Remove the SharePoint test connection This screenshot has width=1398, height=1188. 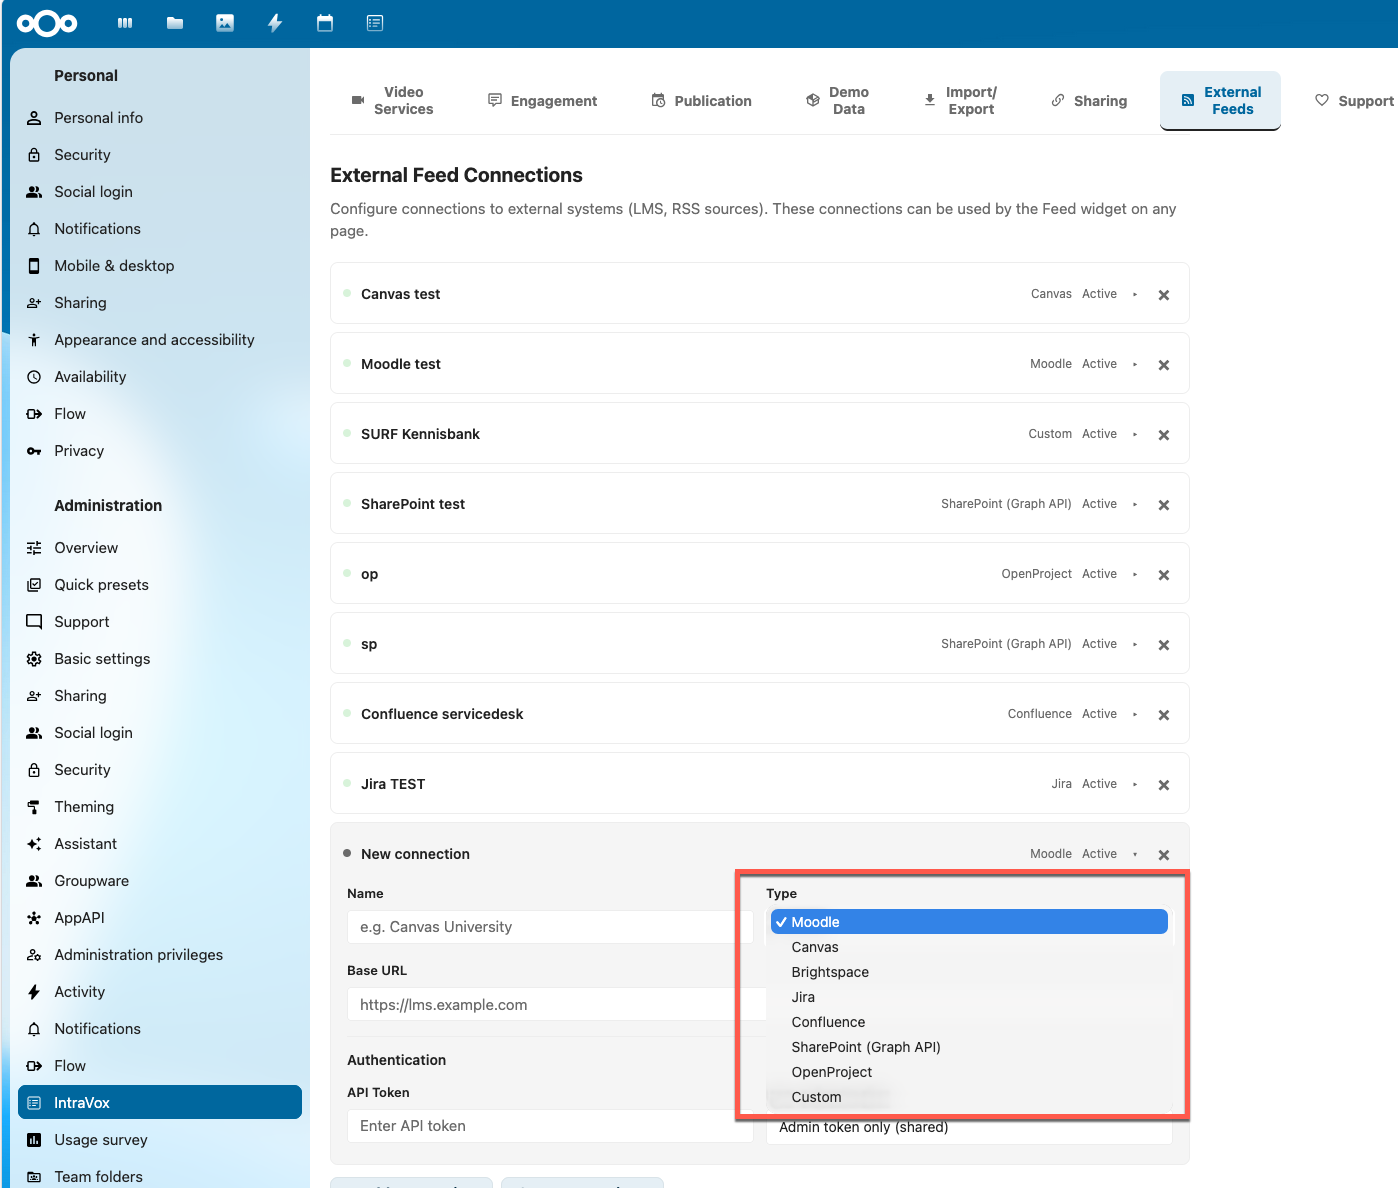[1164, 505]
